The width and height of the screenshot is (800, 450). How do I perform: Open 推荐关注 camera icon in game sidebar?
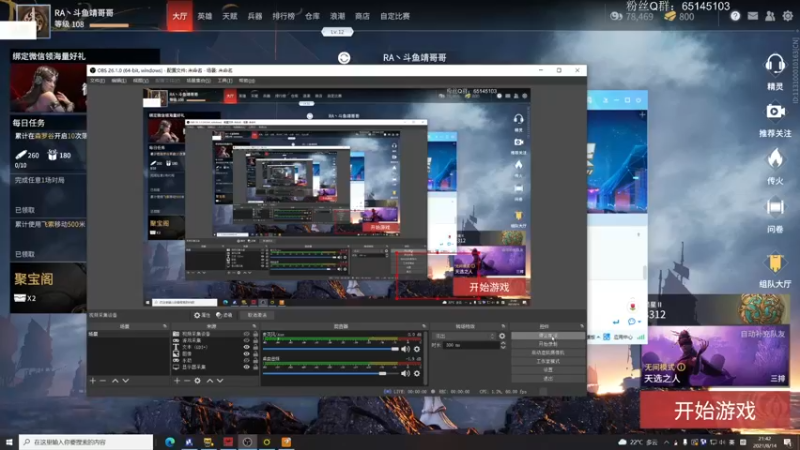[775, 111]
